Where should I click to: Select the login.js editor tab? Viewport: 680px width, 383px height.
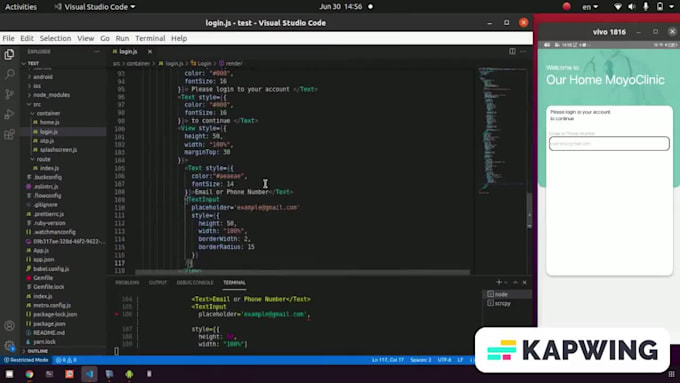pyautogui.click(x=128, y=52)
